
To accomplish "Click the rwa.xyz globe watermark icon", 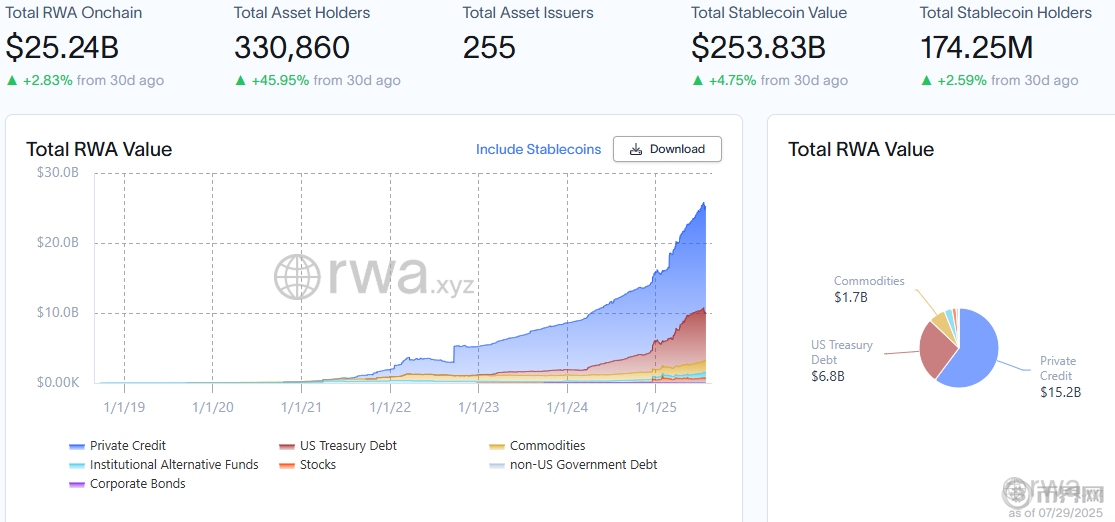I will 297,277.
